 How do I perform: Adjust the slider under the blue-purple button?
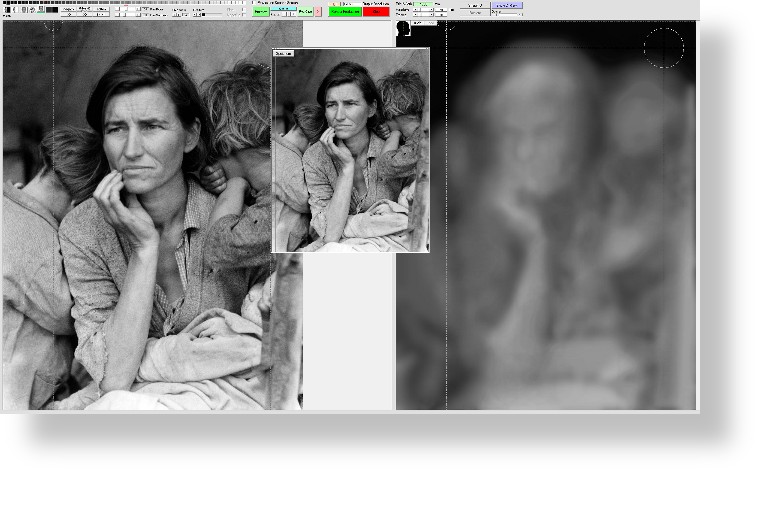[507, 13]
